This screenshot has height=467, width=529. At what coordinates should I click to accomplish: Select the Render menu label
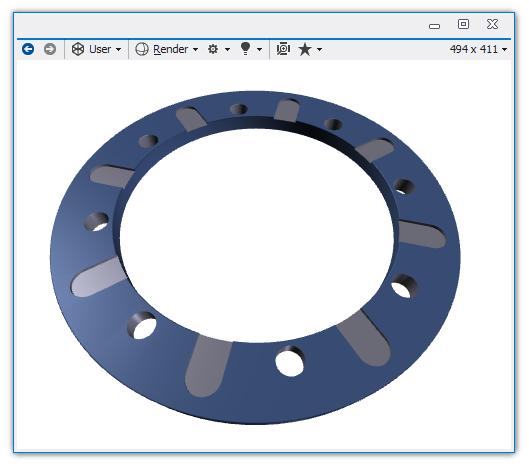tap(170, 49)
